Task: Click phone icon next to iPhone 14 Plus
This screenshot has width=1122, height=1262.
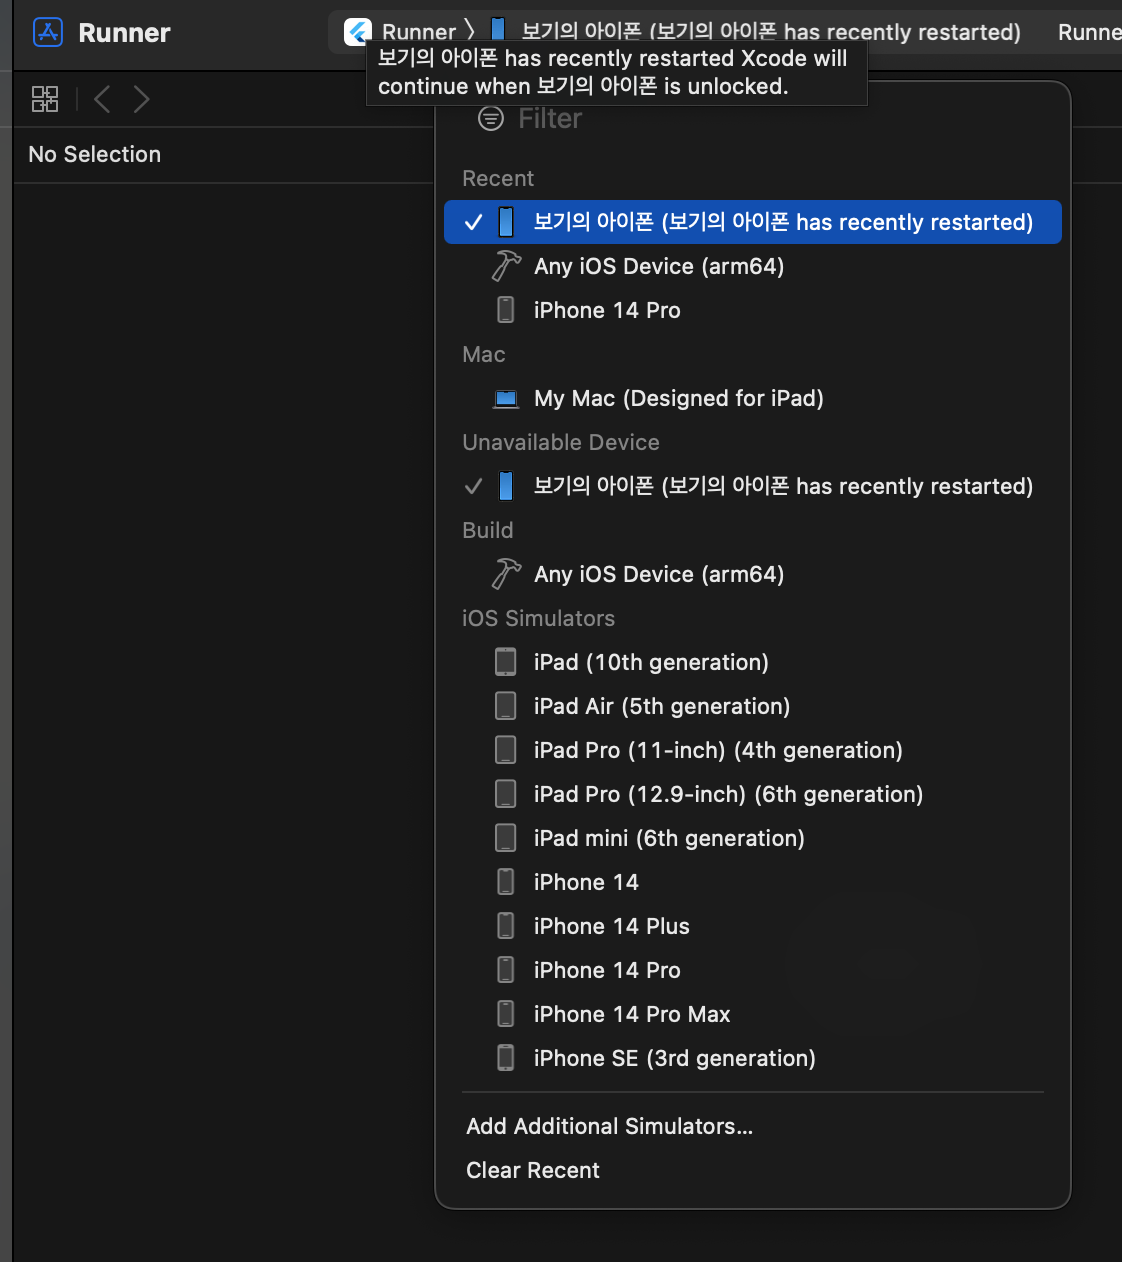Action: [506, 926]
